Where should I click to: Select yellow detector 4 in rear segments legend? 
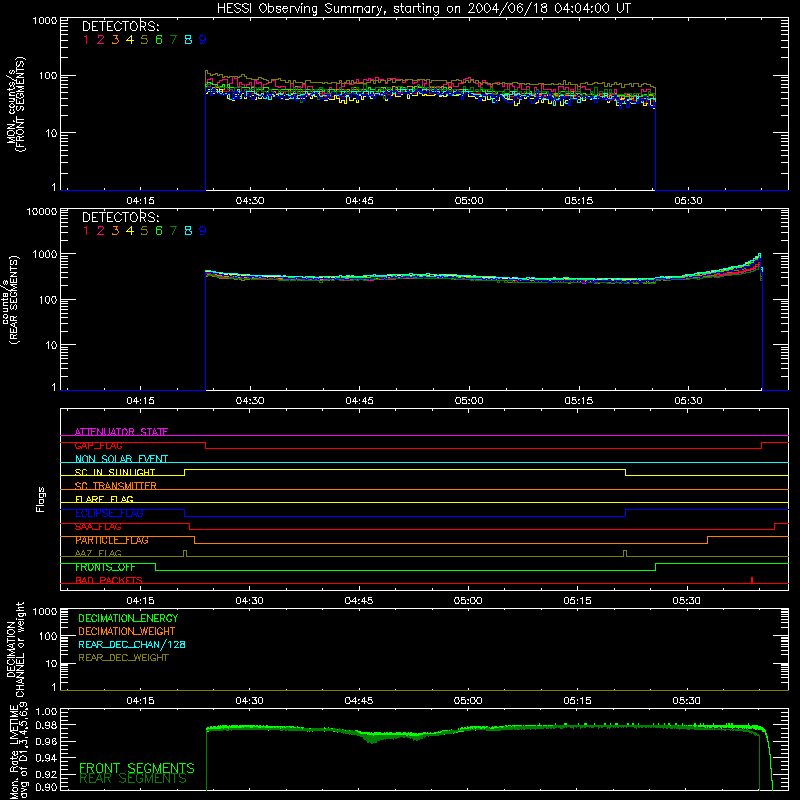[x=130, y=231]
